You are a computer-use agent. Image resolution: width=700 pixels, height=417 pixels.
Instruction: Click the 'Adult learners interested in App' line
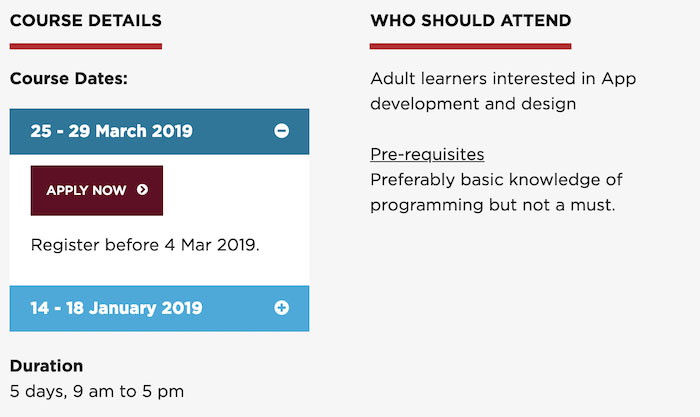[503, 78]
